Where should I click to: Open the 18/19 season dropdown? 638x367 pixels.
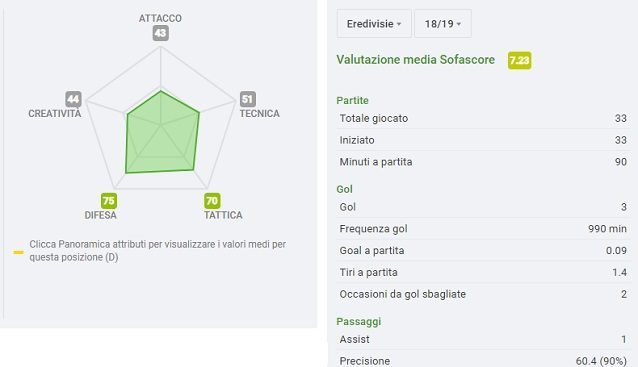click(443, 24)
